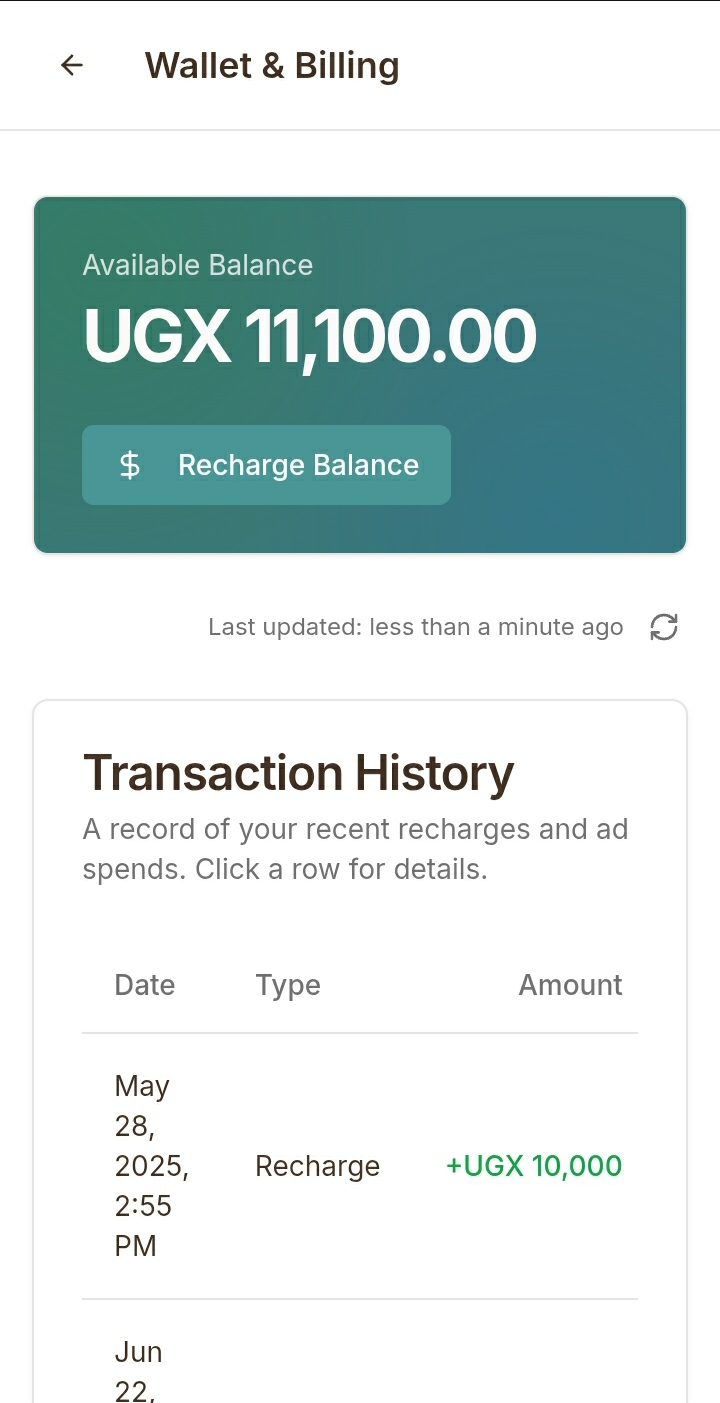Click the Date column header

pyautogui.click(x=145, y=985)
